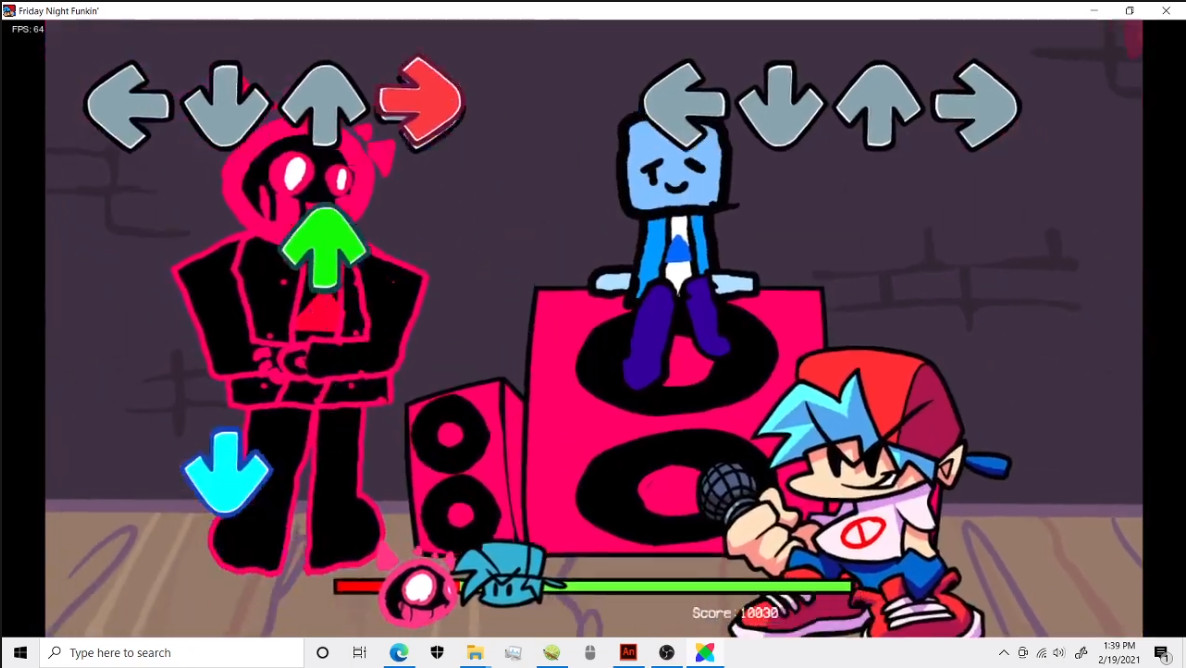The width and height of the screenshot is (1186, 668).
Task: Click the Friday Night Funkin' title bar icon
Action: point(9,11)
